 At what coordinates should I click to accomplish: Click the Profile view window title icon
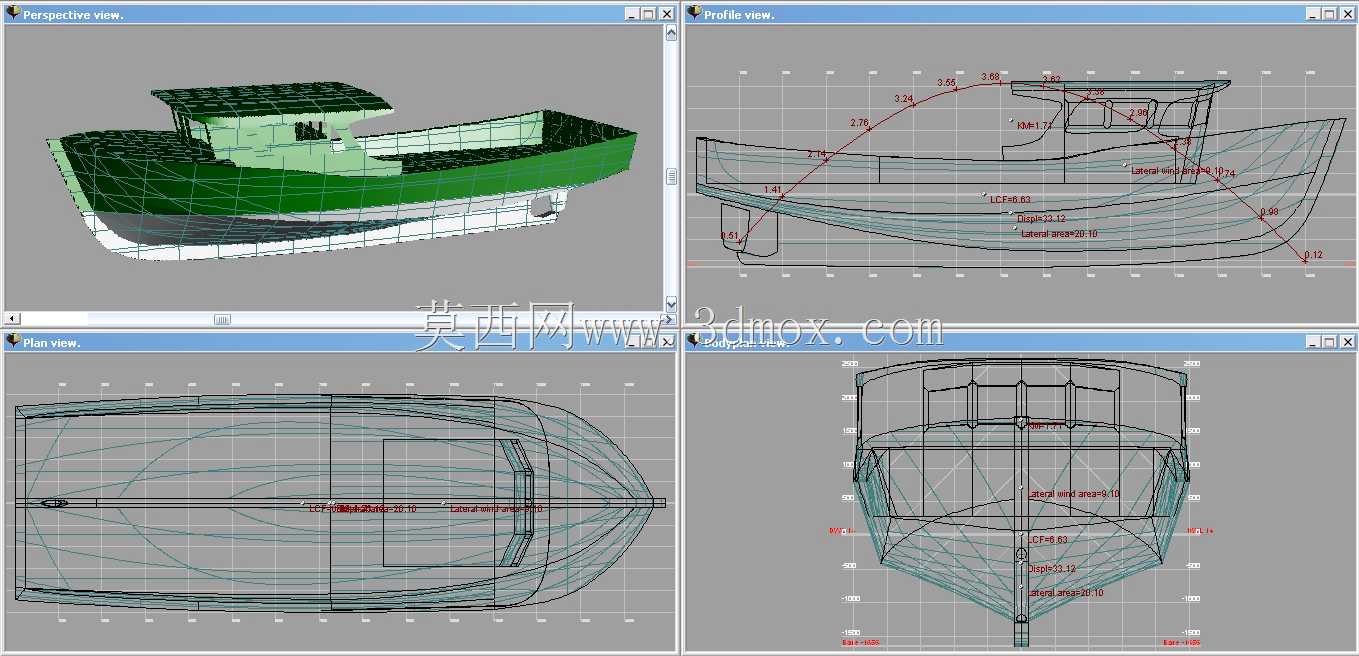pyautogui.click(x=694, y=13)
